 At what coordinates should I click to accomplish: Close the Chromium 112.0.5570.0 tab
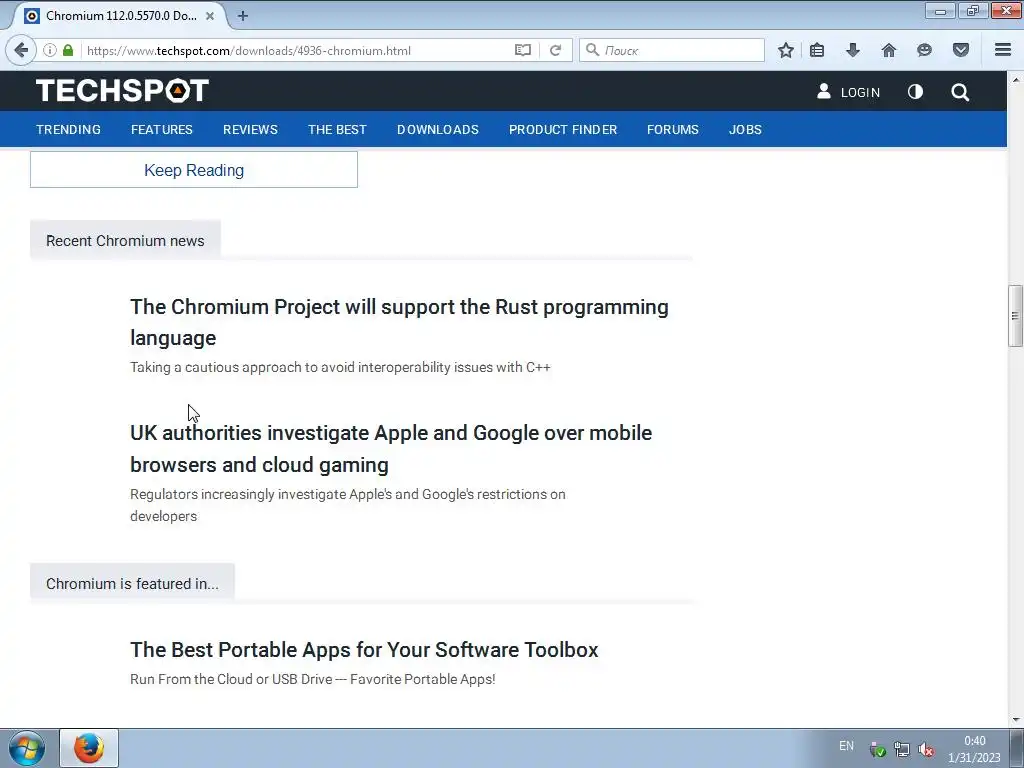pos(210,16)
